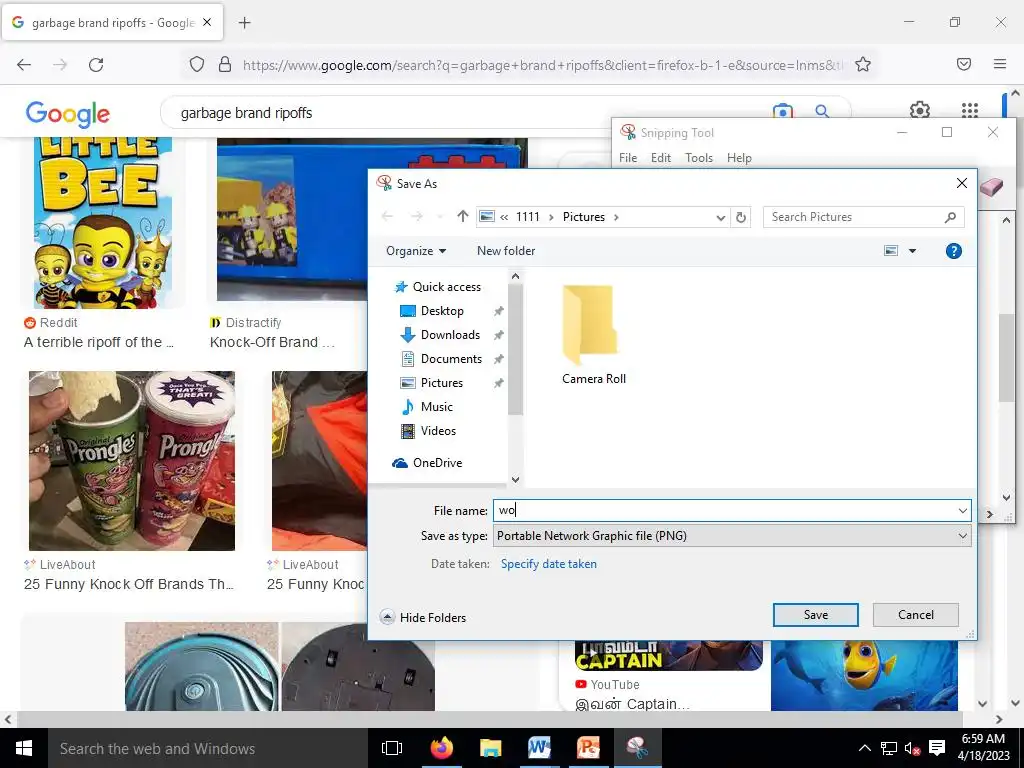This screenshot has height=768, width=1024.
Task: Click Google search by image camera icon
Action: (782, 112)
